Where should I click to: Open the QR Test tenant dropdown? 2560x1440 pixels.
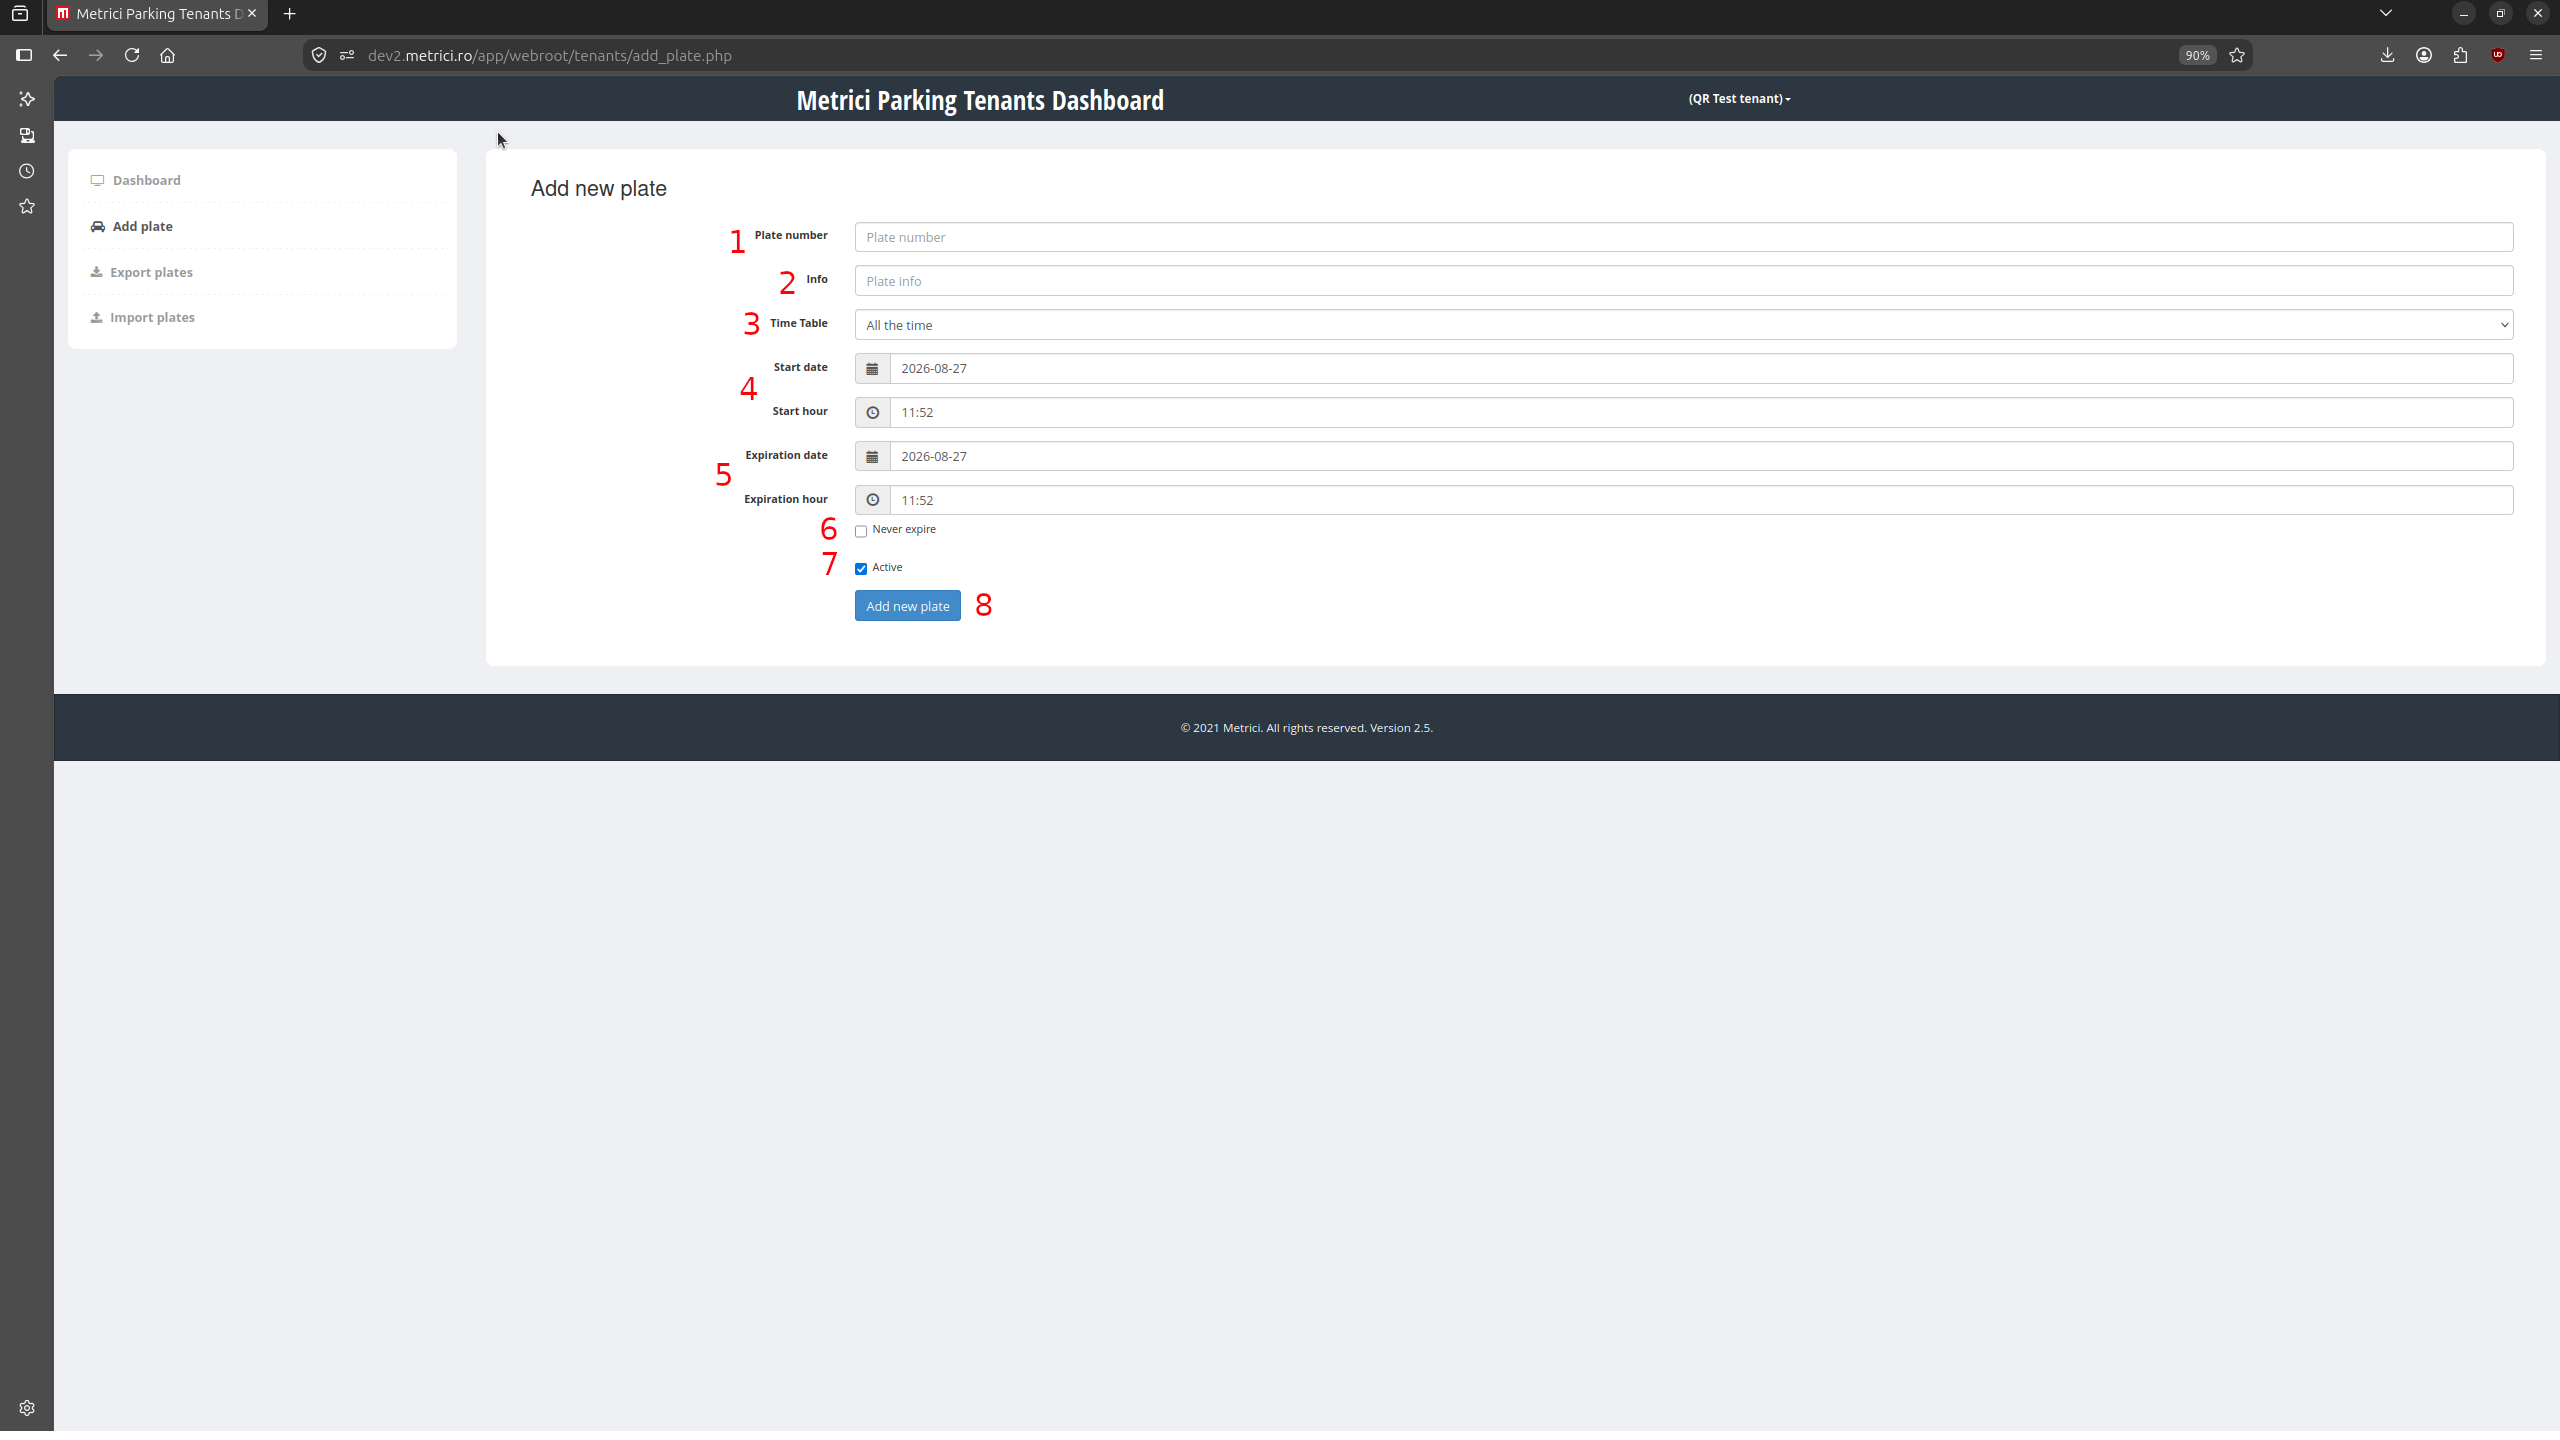(1739, 98)
